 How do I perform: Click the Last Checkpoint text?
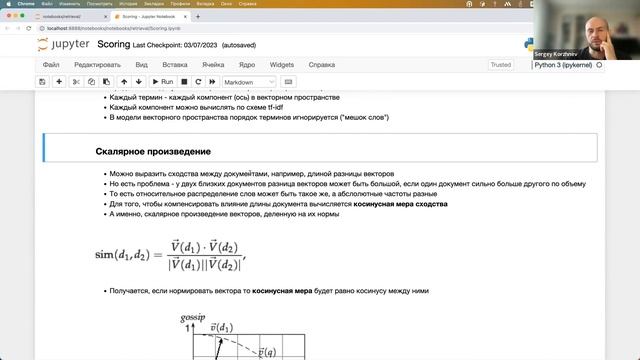click(175, 45)
